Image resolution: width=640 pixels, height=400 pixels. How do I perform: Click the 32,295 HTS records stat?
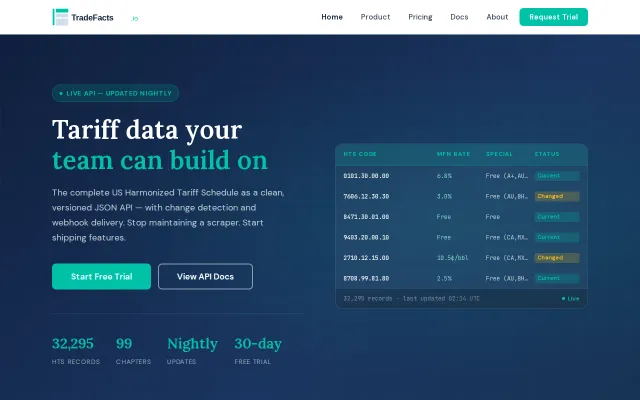pyautogui.click(x=76, y=351)
